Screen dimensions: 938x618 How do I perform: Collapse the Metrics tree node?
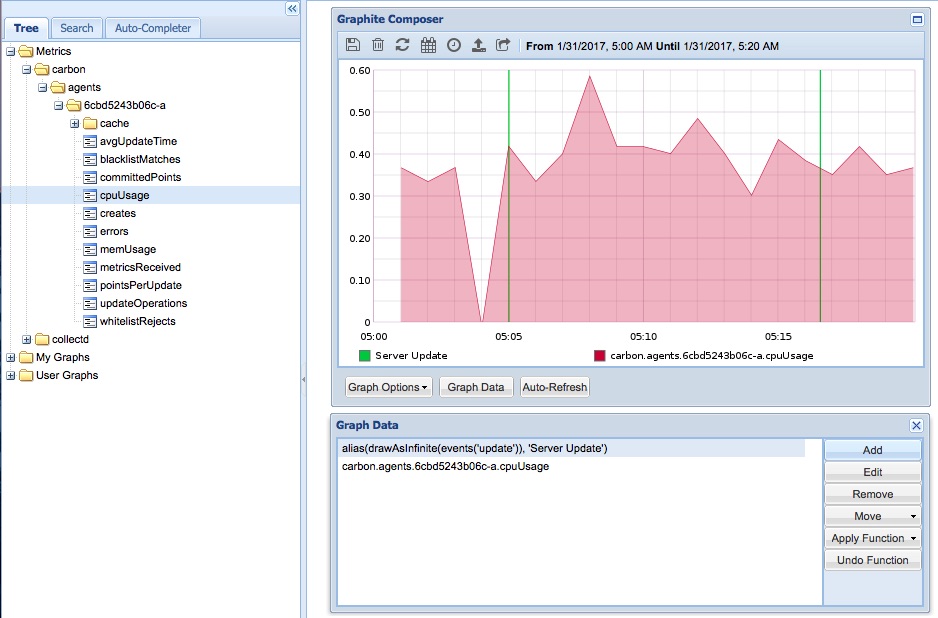point(11,51)
